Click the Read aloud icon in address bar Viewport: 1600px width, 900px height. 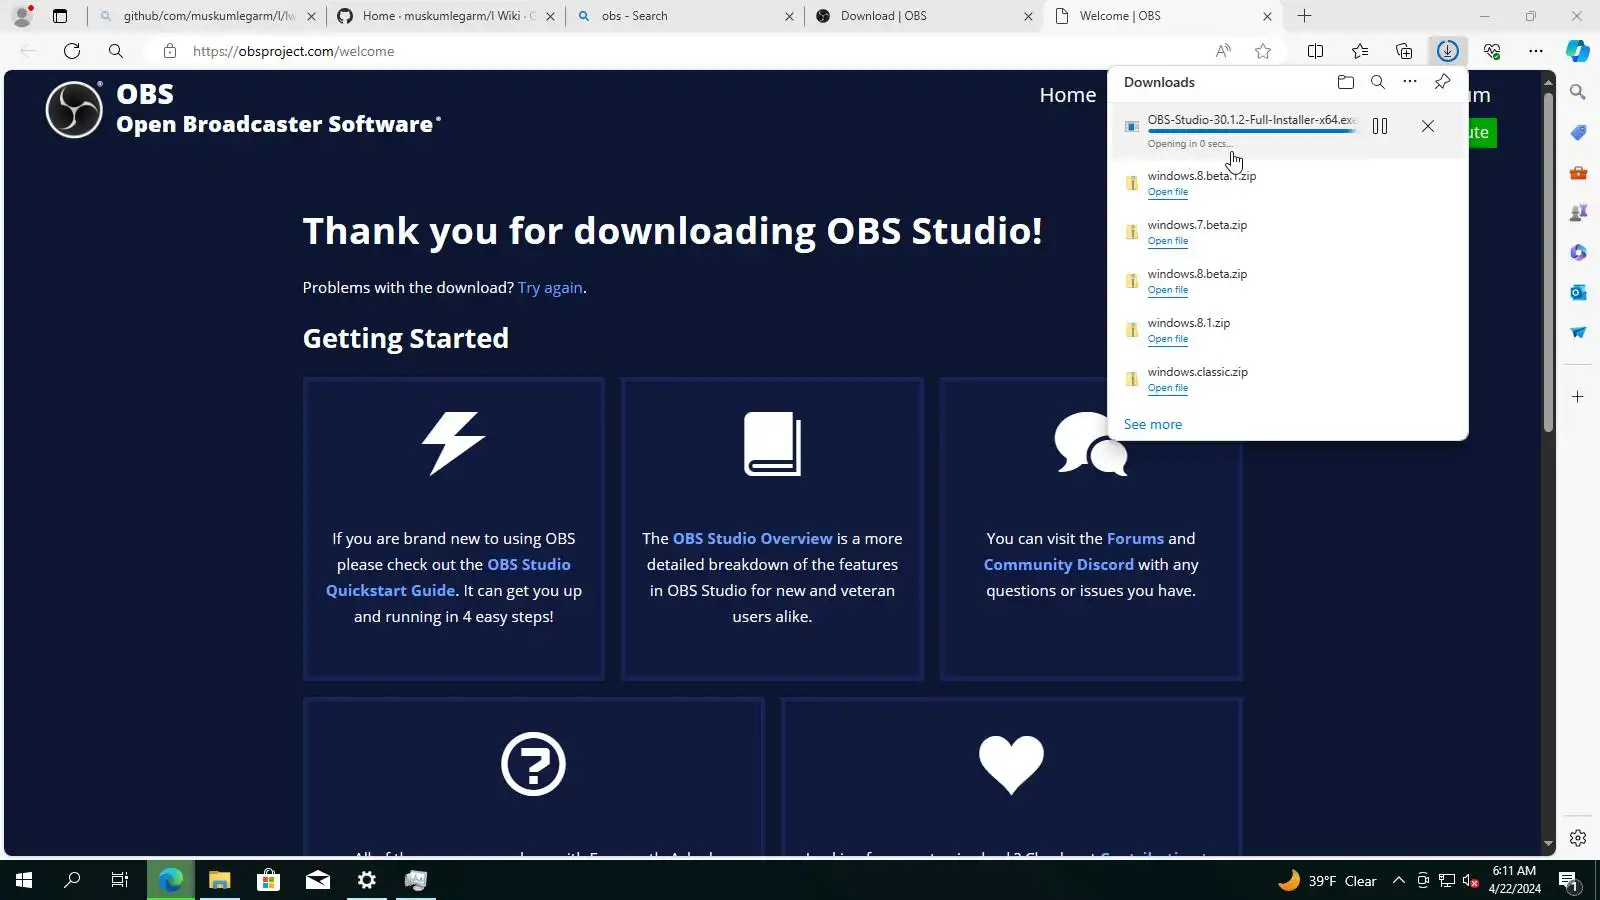[1223, 51]
